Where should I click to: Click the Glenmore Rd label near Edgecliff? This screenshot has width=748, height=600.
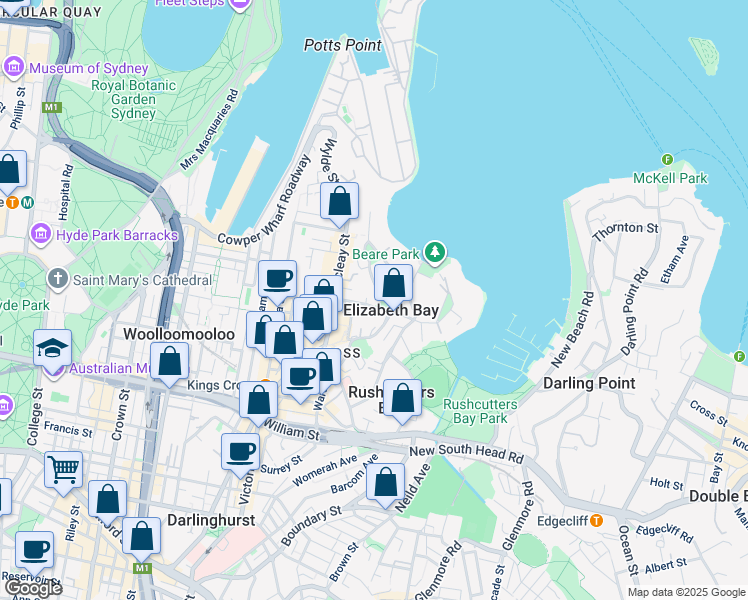[x=518, y=516]
